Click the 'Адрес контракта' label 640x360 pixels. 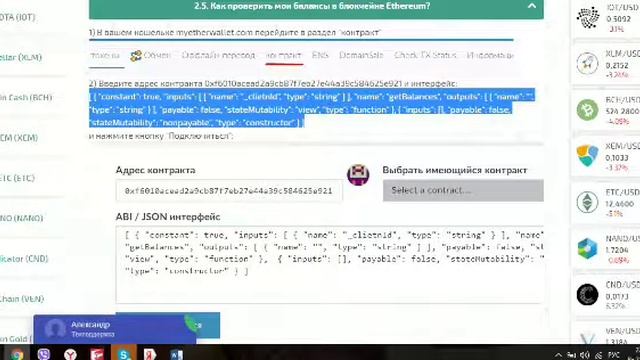pos(156,170)
